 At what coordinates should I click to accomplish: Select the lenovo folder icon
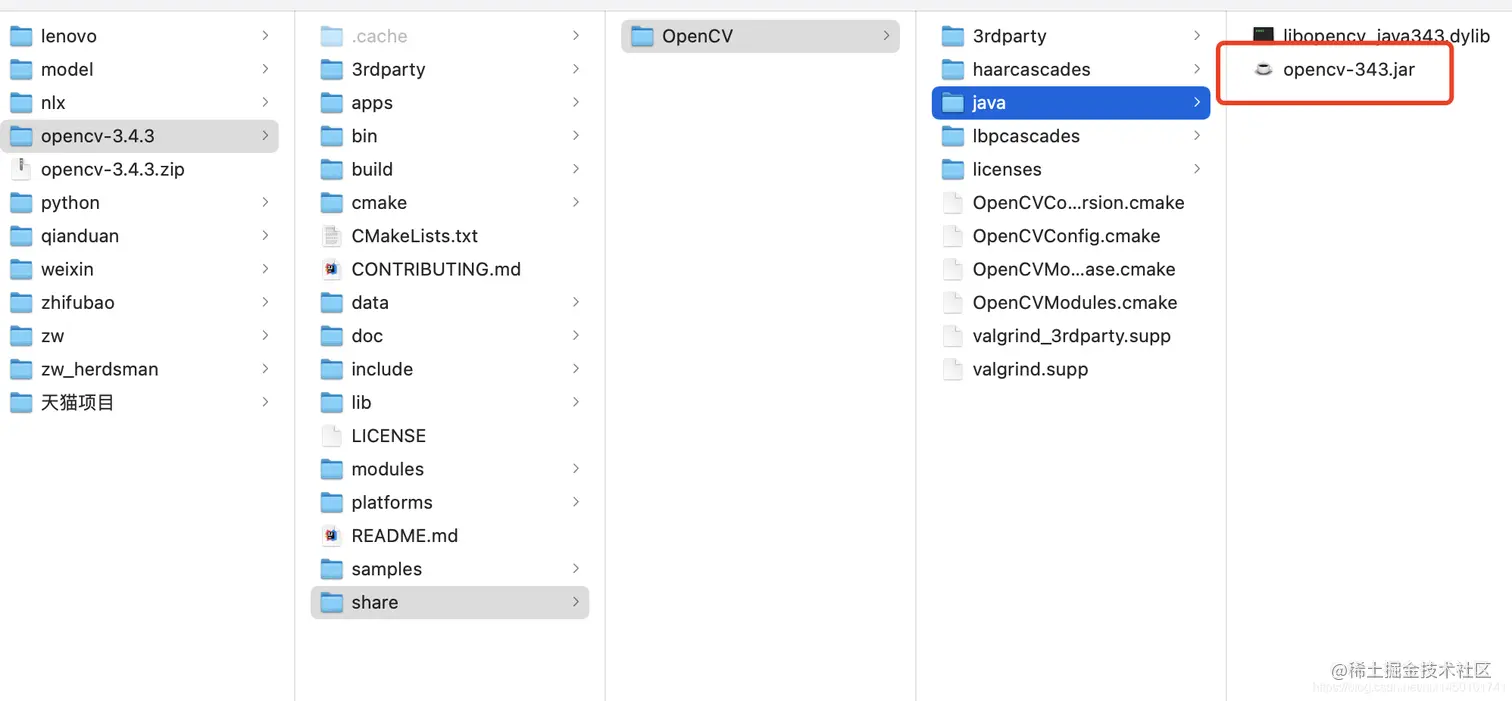point(21,36)
